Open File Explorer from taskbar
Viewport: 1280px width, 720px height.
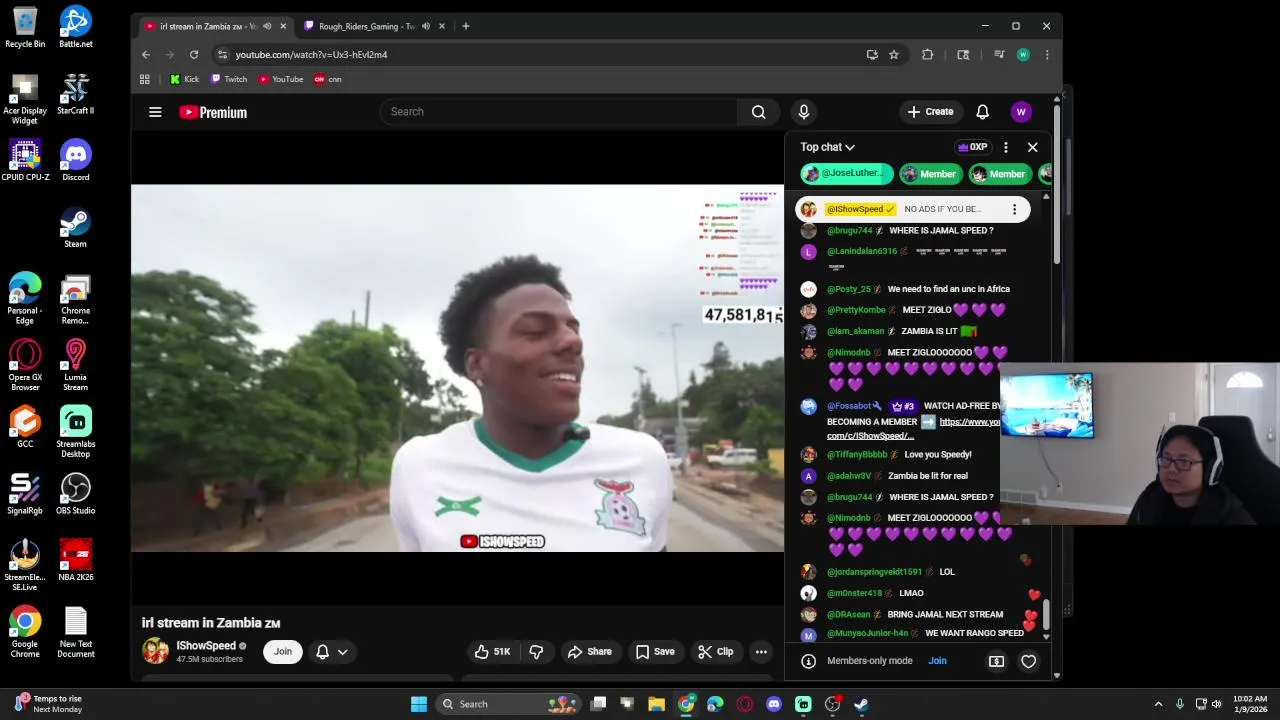pyautogui.click(x=656, y=704)
